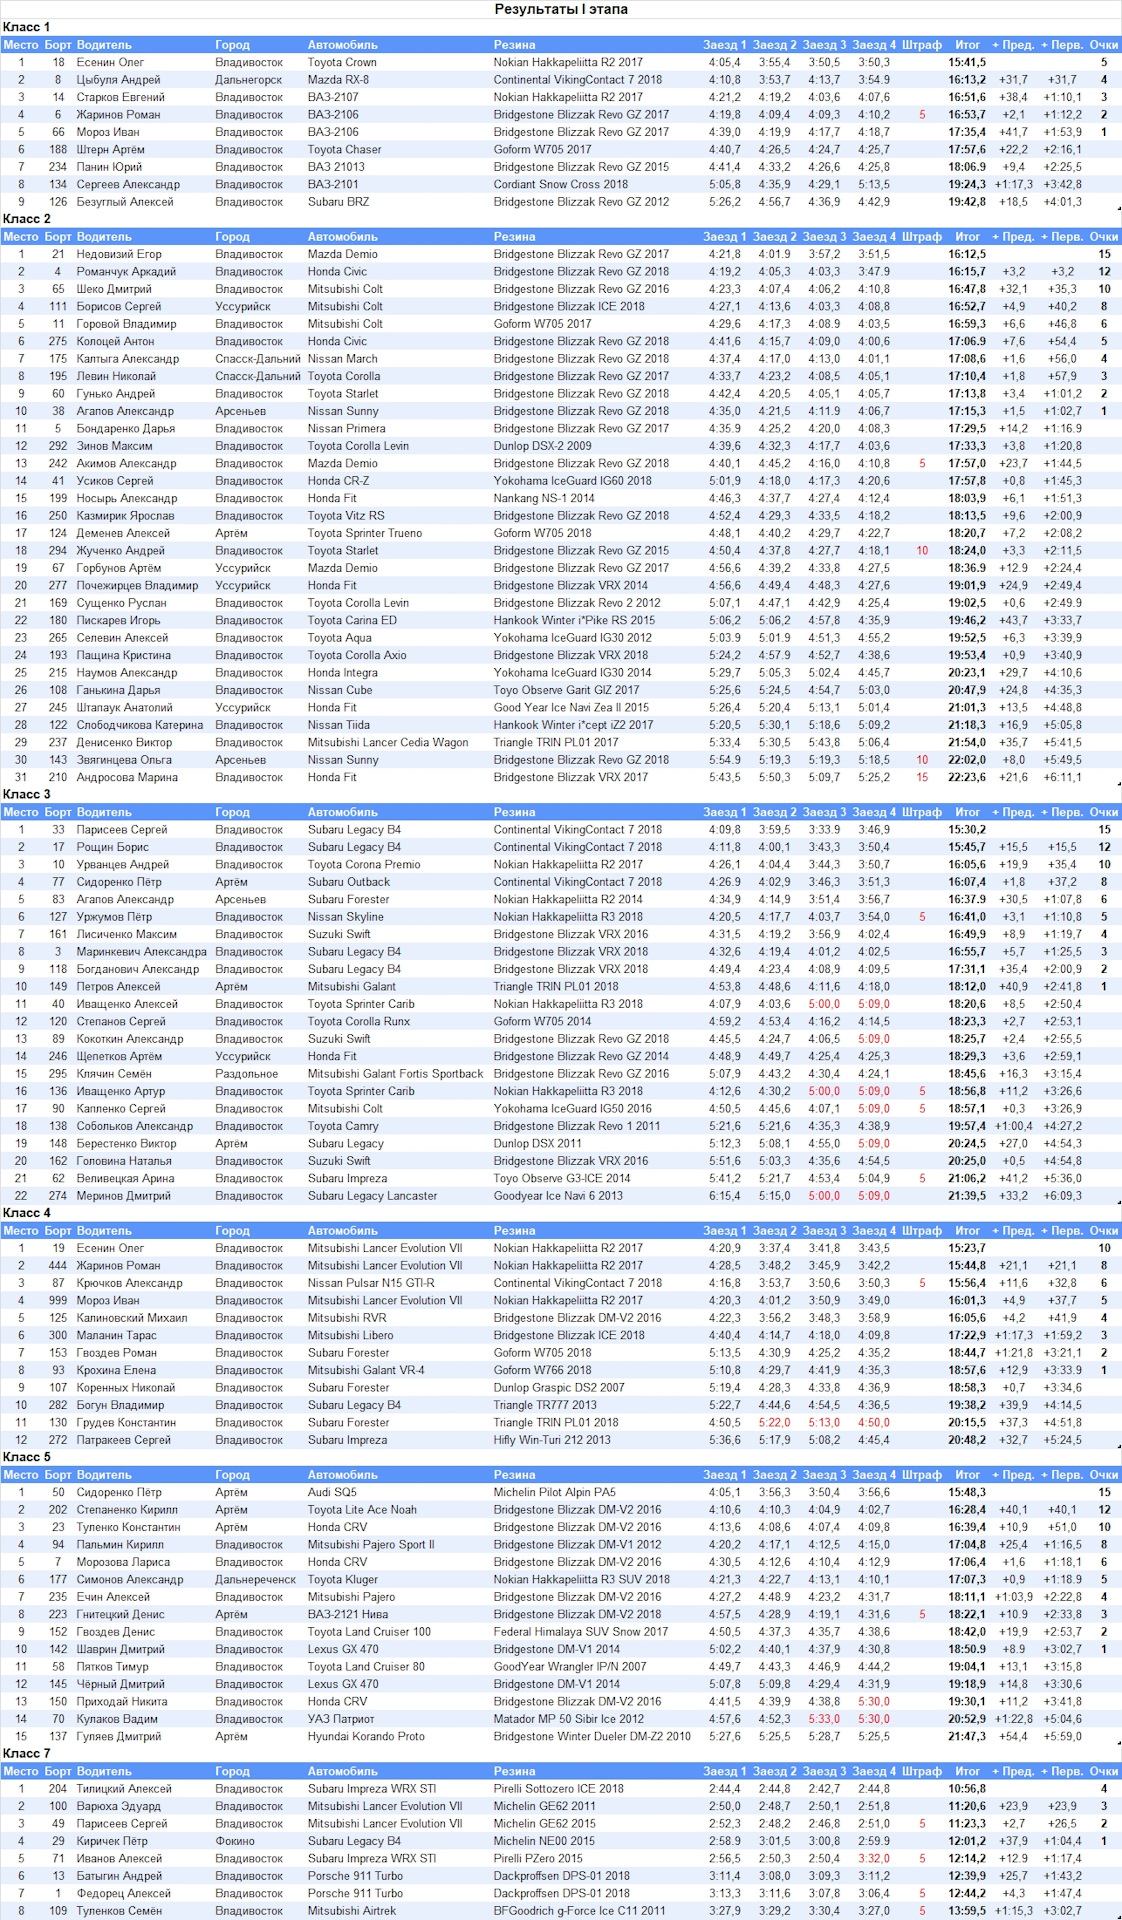The image size is (1122, 1920).
Task: Select the "BFGoodrich g-Force Ice C11 2011" cell
Action: pyautogui.click(x=579, y=1911)
